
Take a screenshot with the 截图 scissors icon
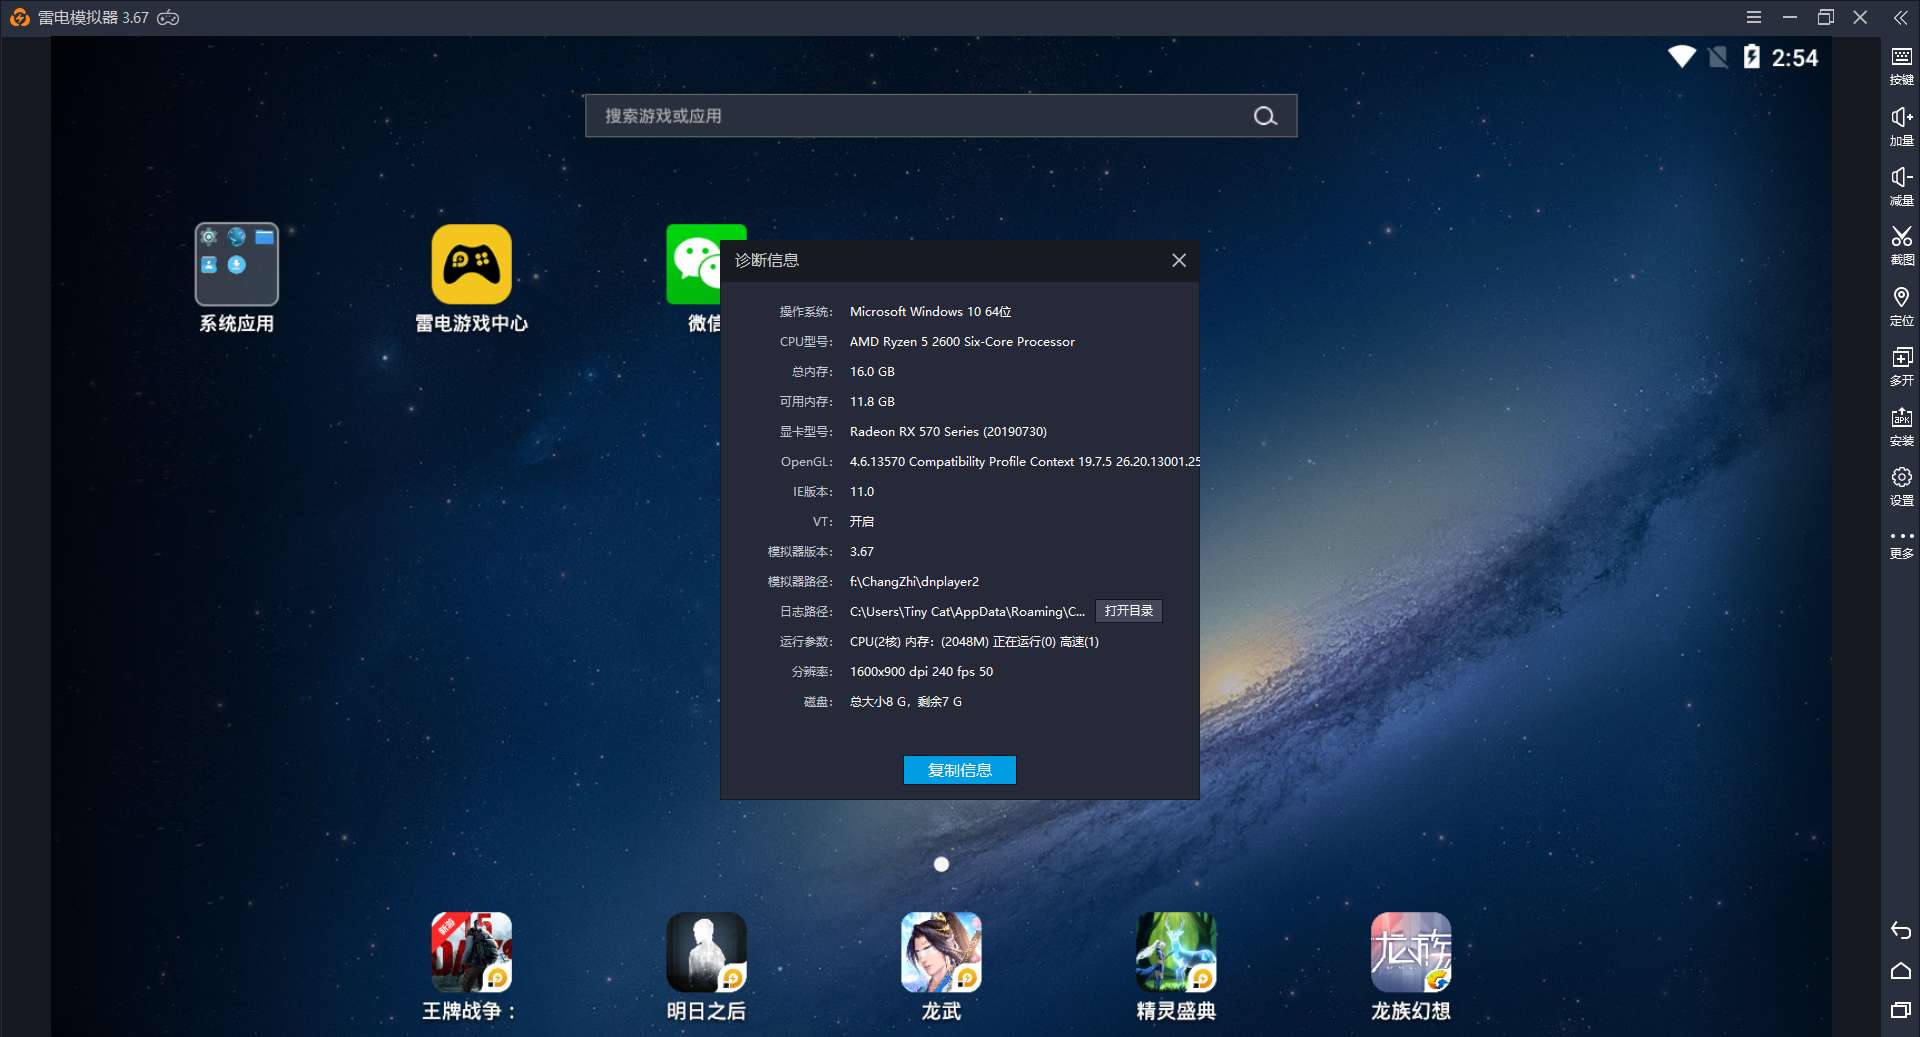1901,244
